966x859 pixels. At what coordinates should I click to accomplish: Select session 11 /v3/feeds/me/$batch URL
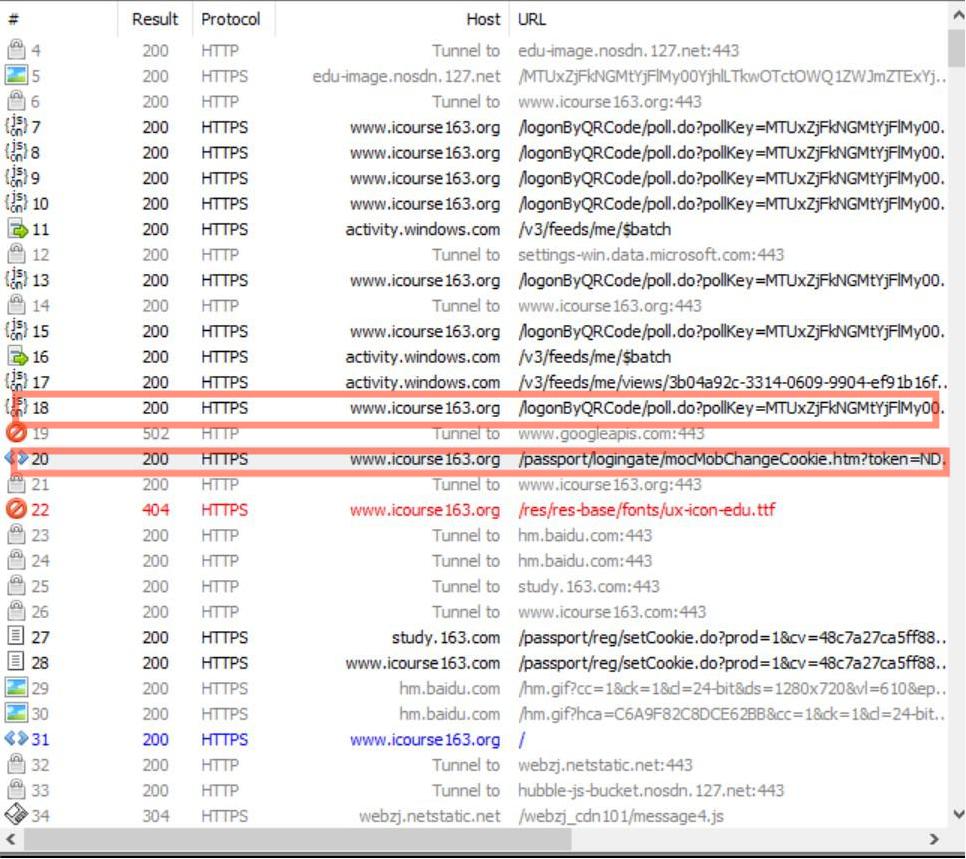click(x=594, y=229)
